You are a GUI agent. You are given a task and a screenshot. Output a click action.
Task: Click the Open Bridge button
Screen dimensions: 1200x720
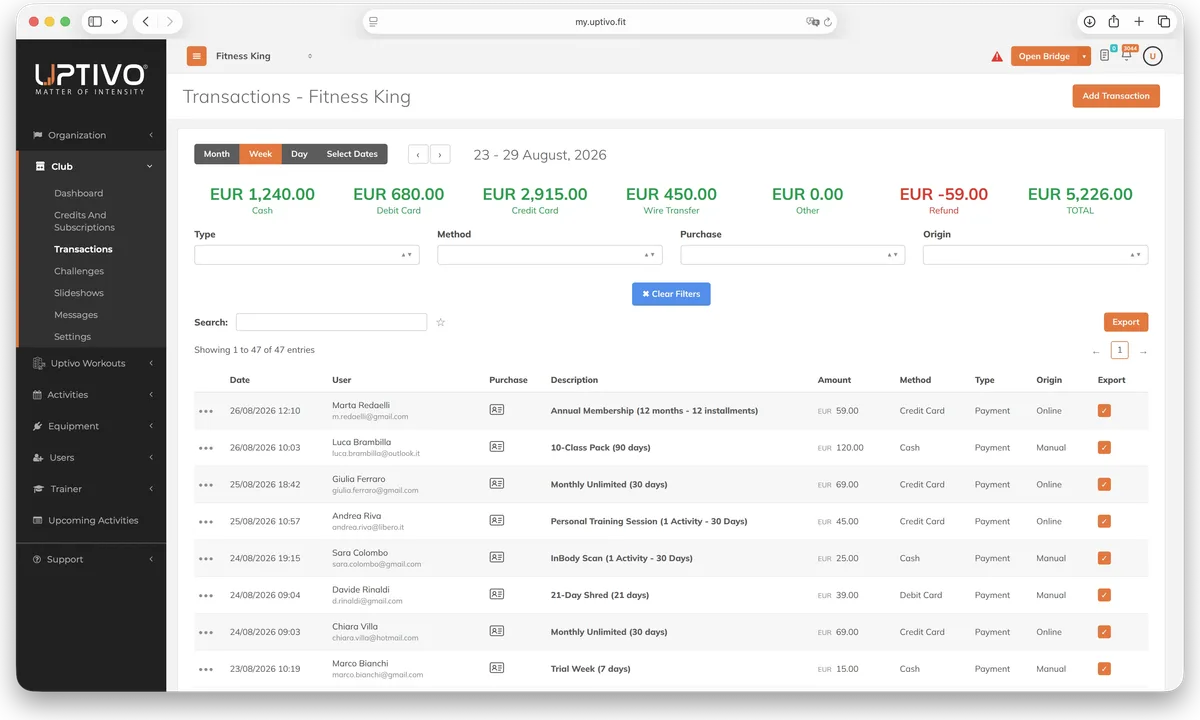pos(1044,57)
